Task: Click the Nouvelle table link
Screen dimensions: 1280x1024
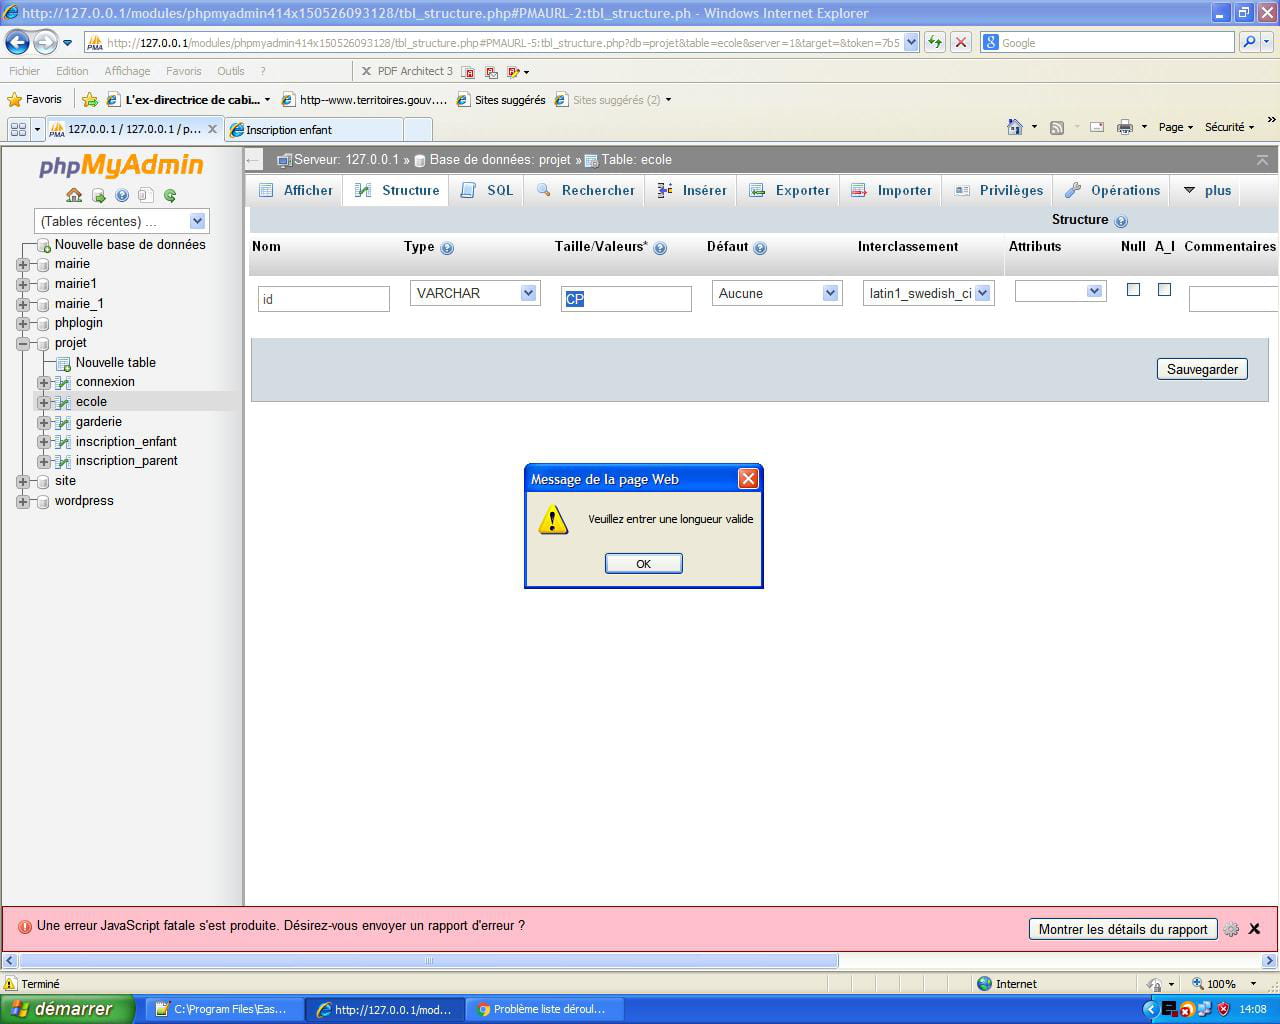Action: click(x=116, y=363)
